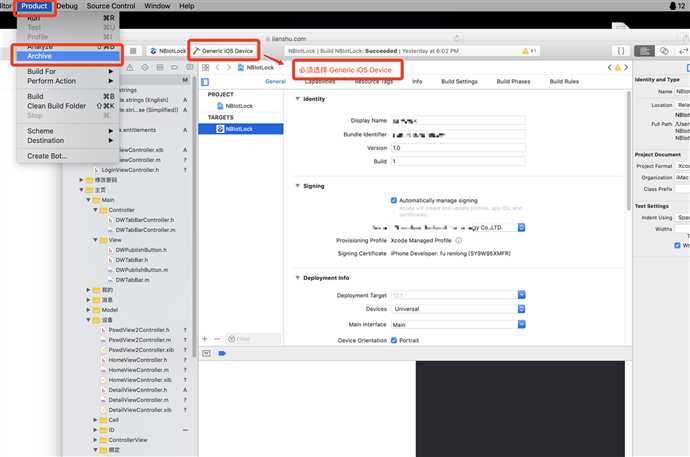Viewport: 690px width, 457px height.
Task: Click the stop square button in toolbar
Action: coord(133,51)
